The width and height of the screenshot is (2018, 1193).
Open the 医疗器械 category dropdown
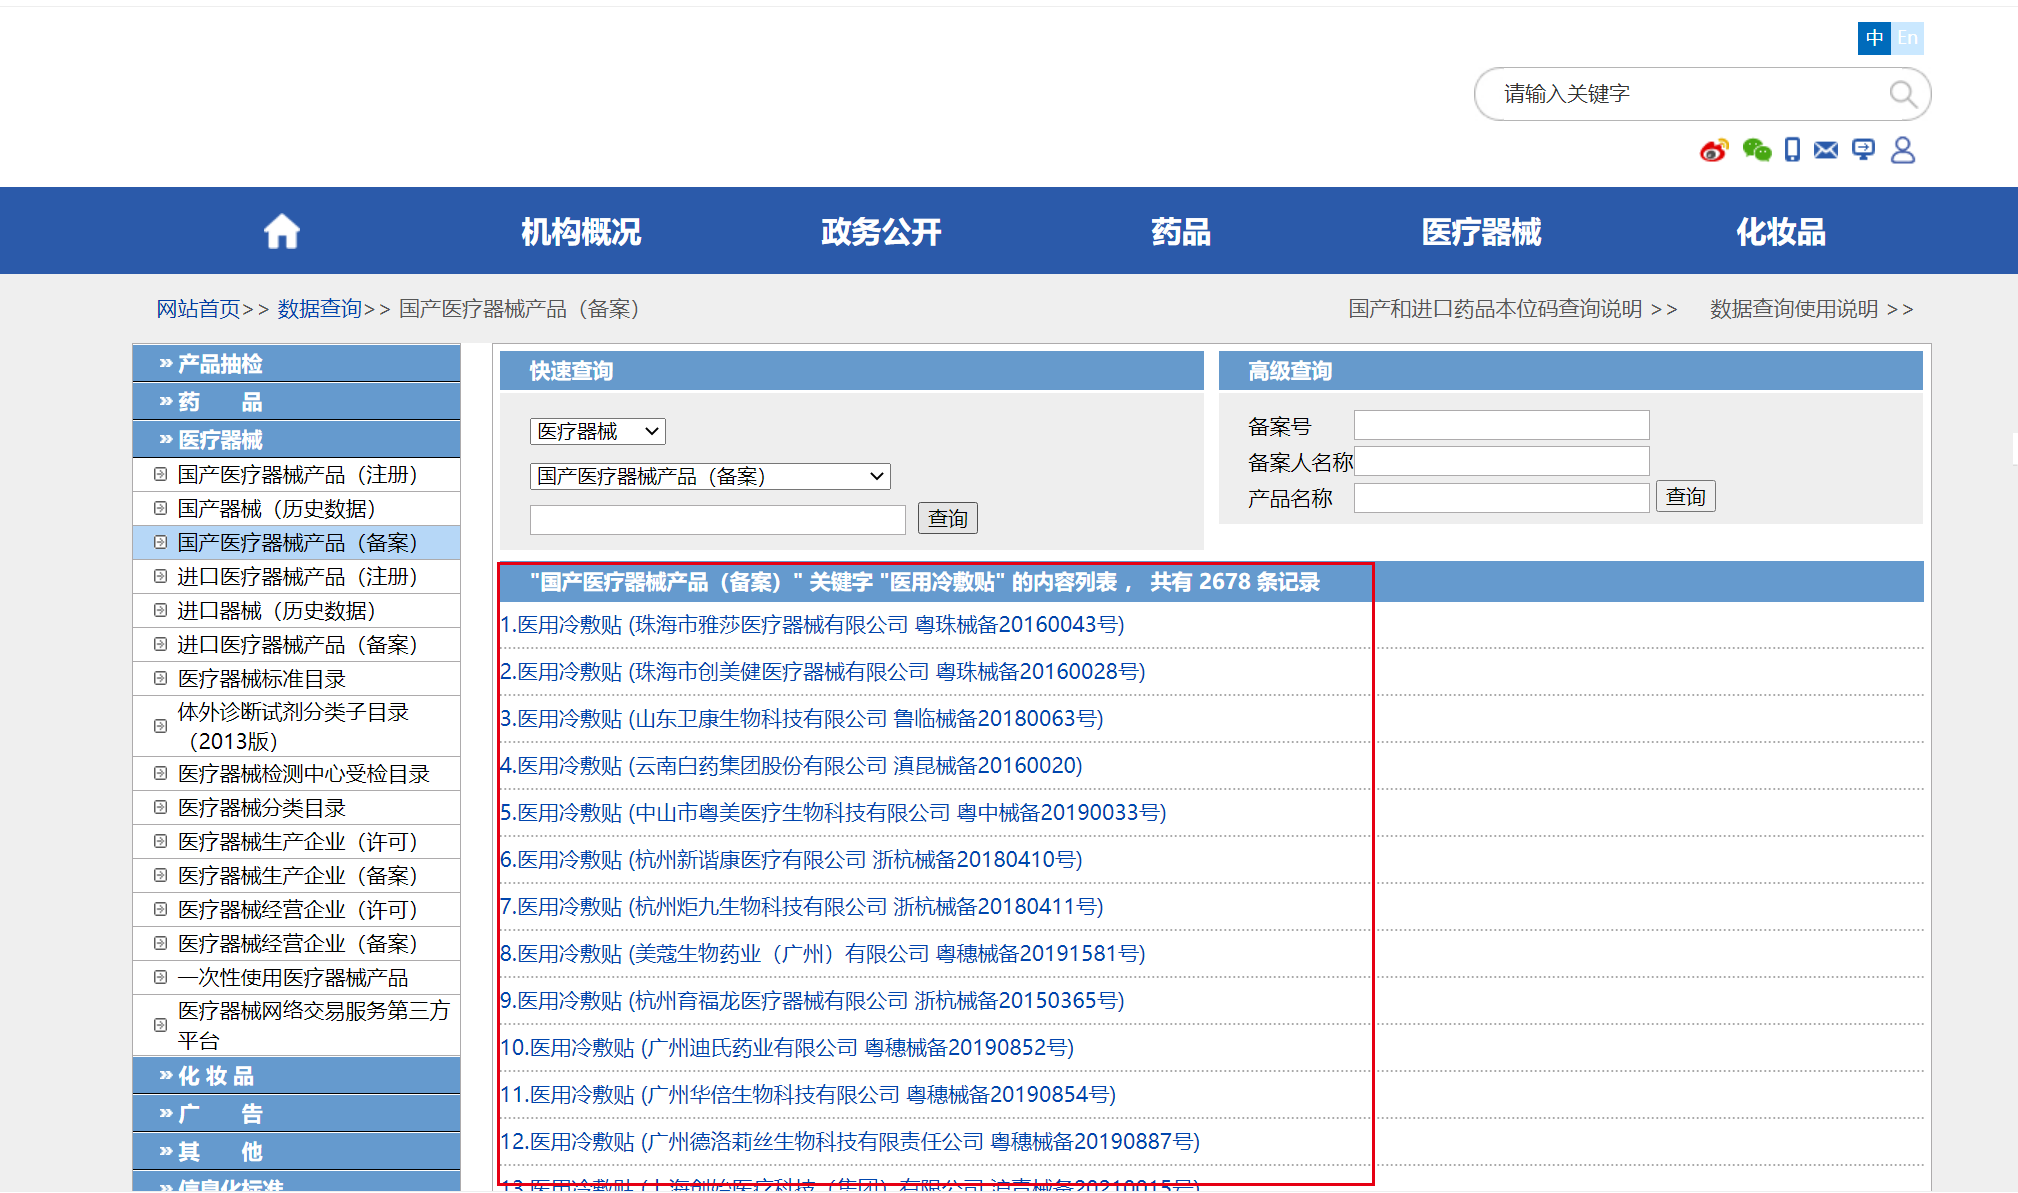(597, 431)
